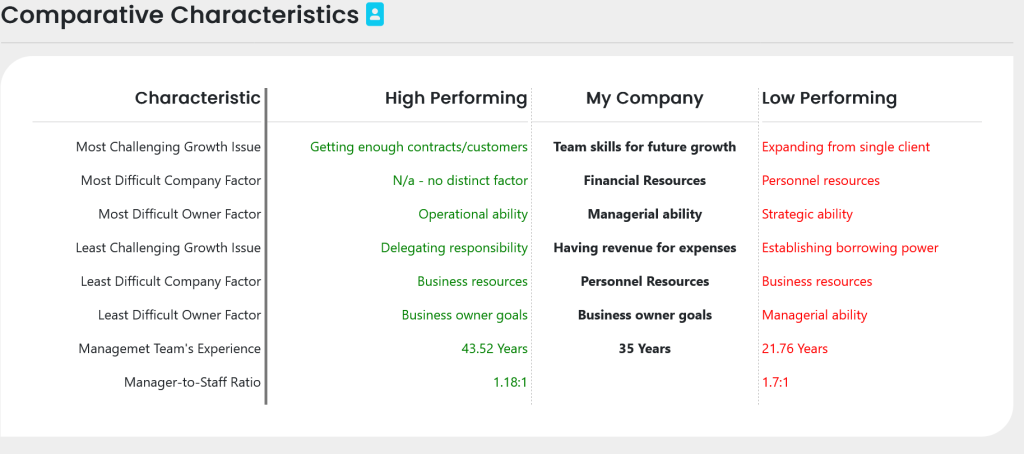Image resolution: width=1024 pixels, height=454 pixels.
Task: Click the Low Performing column header
Action: tap(829, 98)
